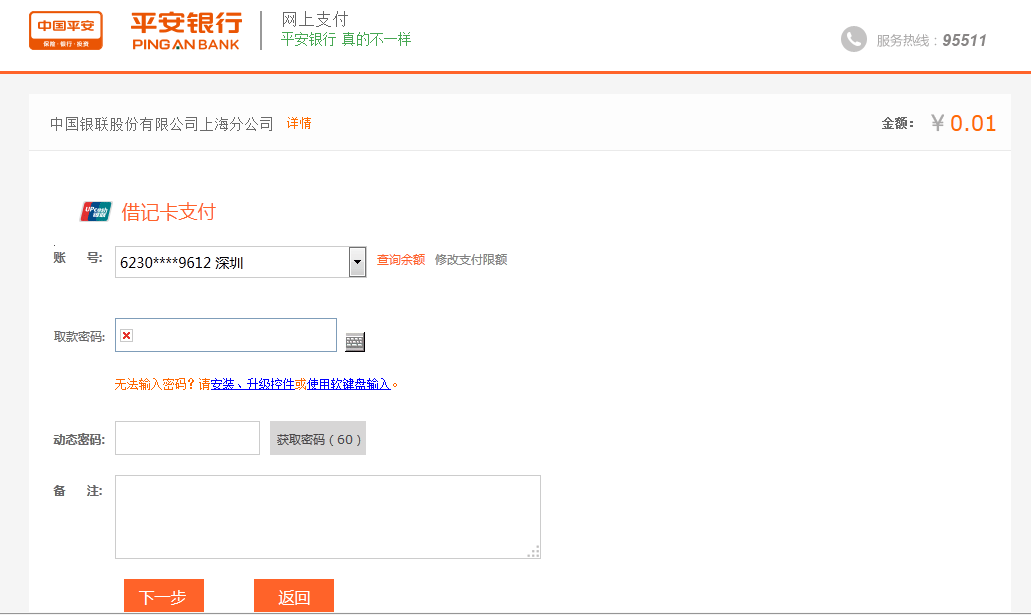Screen dimensions: 1031x615
Task: Click the 取款密码 field label
Action: coord(79,337)
